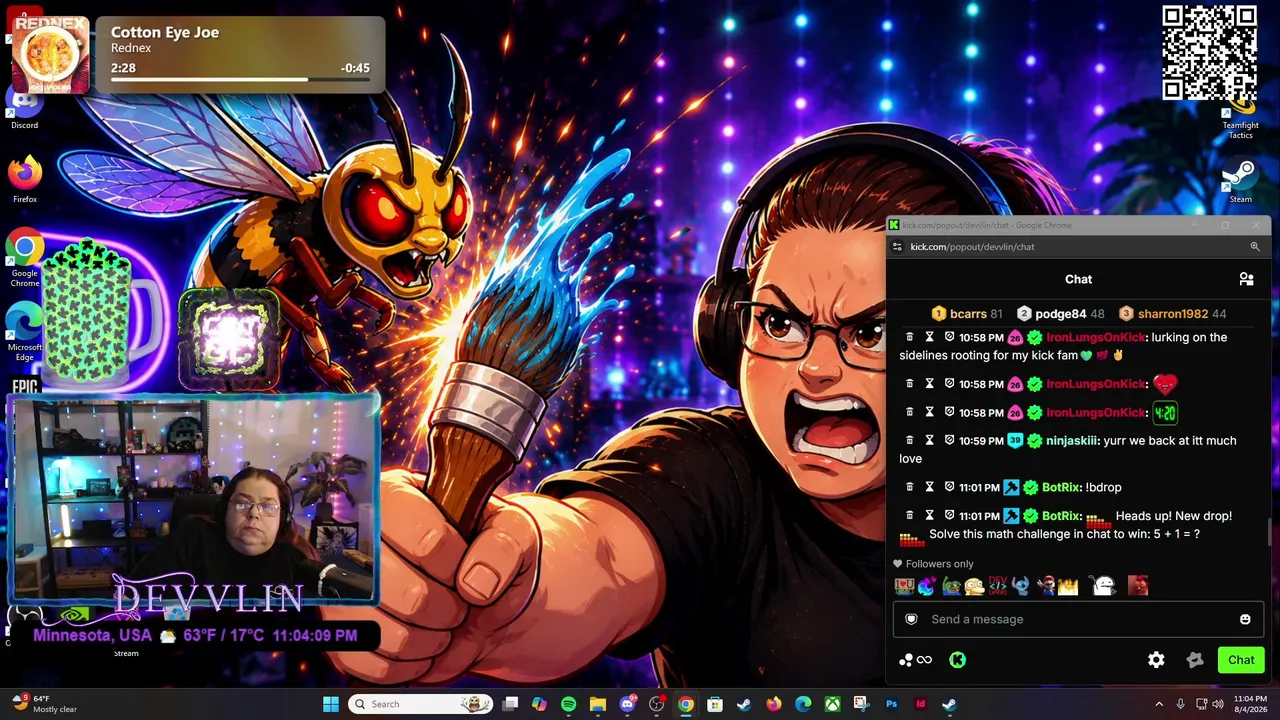The width and height of the screenshot is (1280, 720).
Task: Click the splat icon beside Chat button
Action: (x=1194, y=660)
